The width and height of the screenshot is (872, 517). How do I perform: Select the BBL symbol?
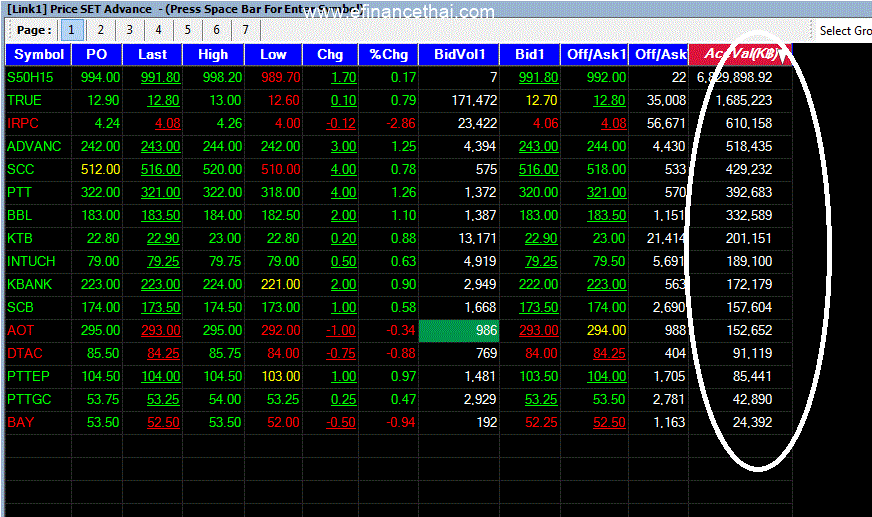tap(19, 215)
